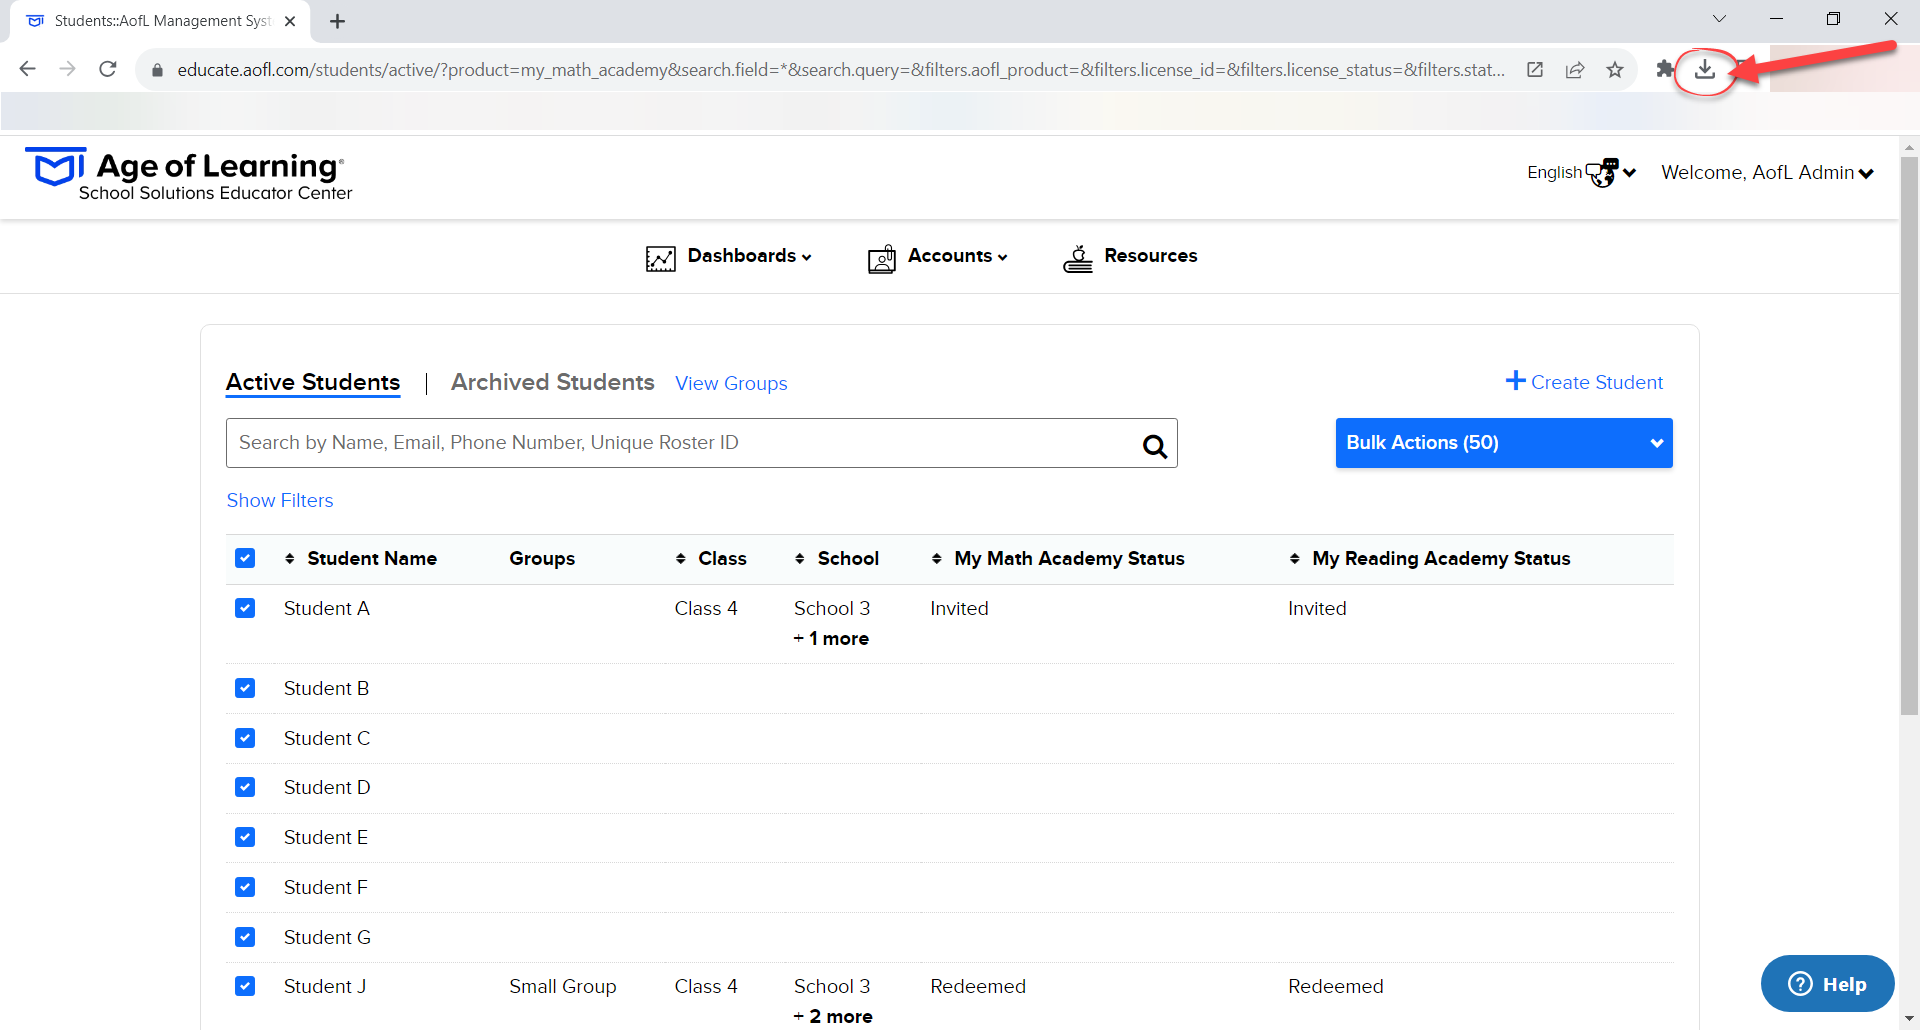Expand Student A's '+ 1 more' schools
This screenshot has height=1030, width=1920.
[x=831, y=639]
